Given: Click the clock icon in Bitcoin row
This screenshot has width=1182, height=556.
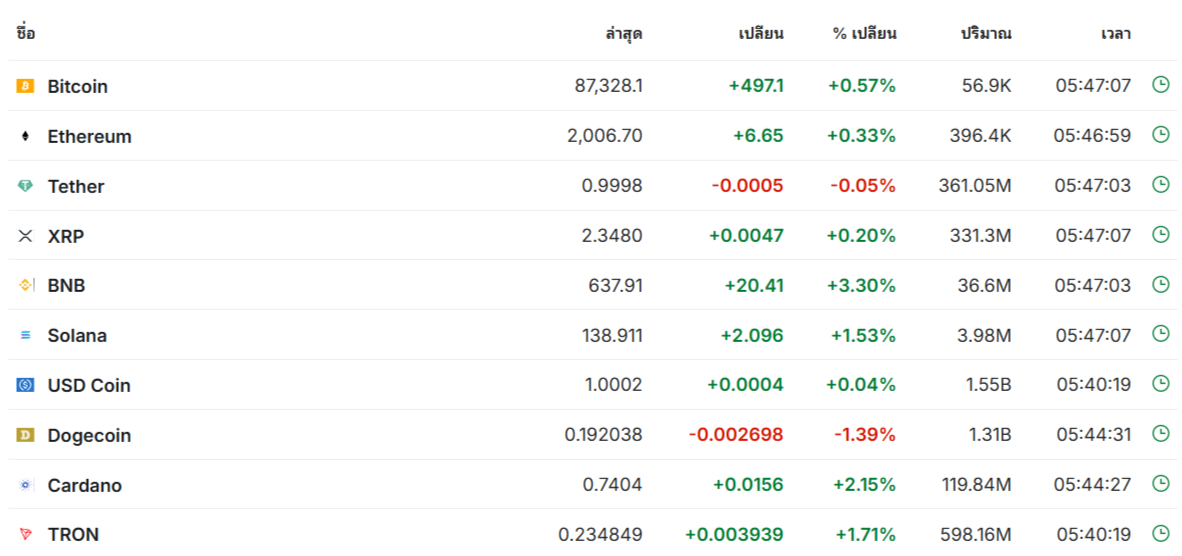Looking at the screenshot, I should pos(1161,84).
